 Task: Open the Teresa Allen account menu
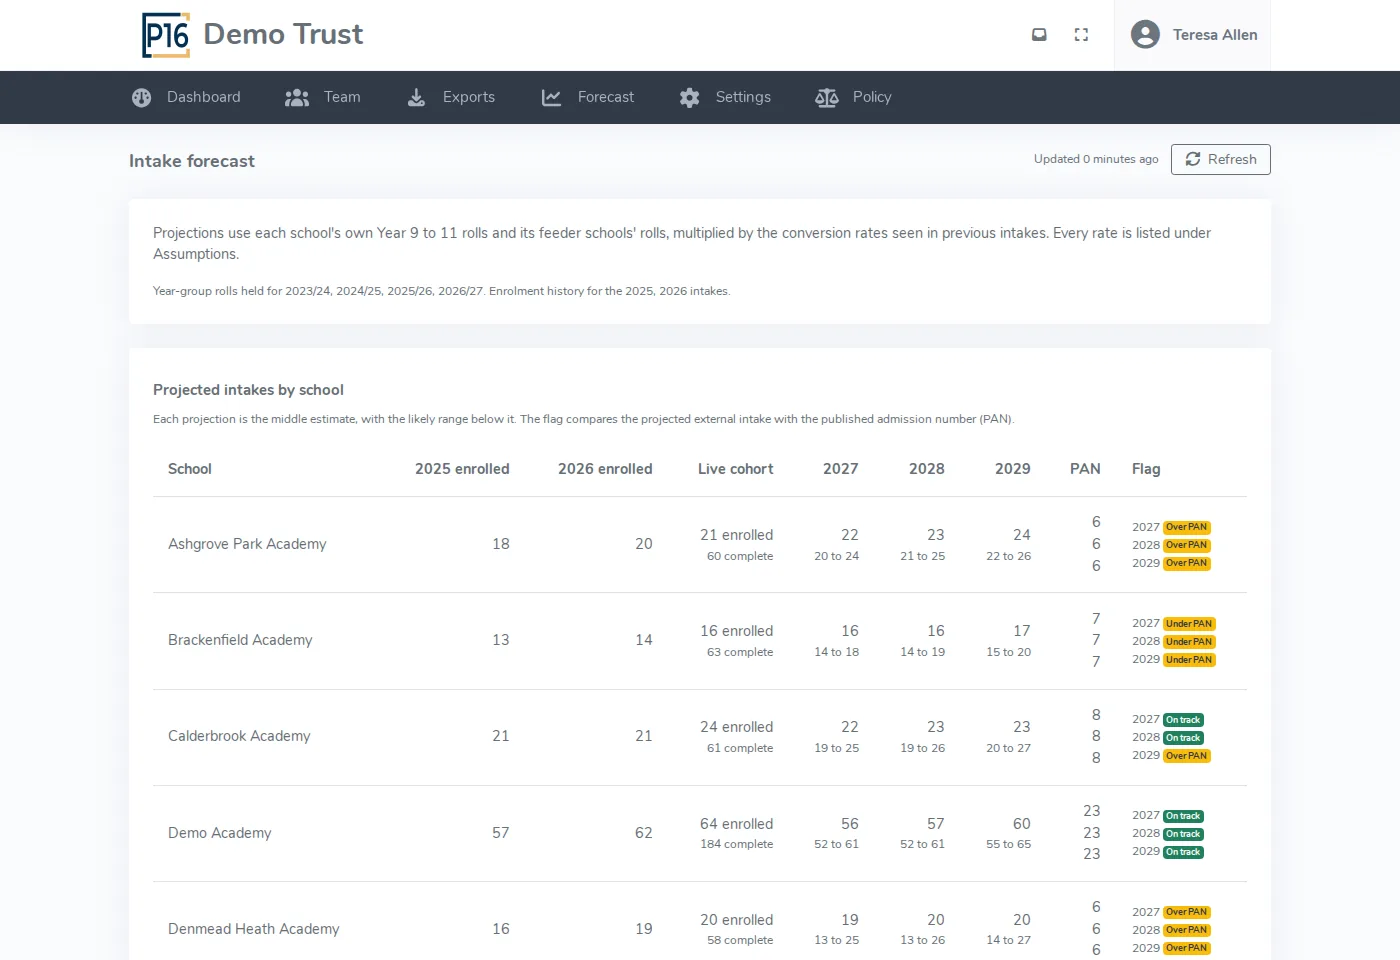coord(1193,35)
